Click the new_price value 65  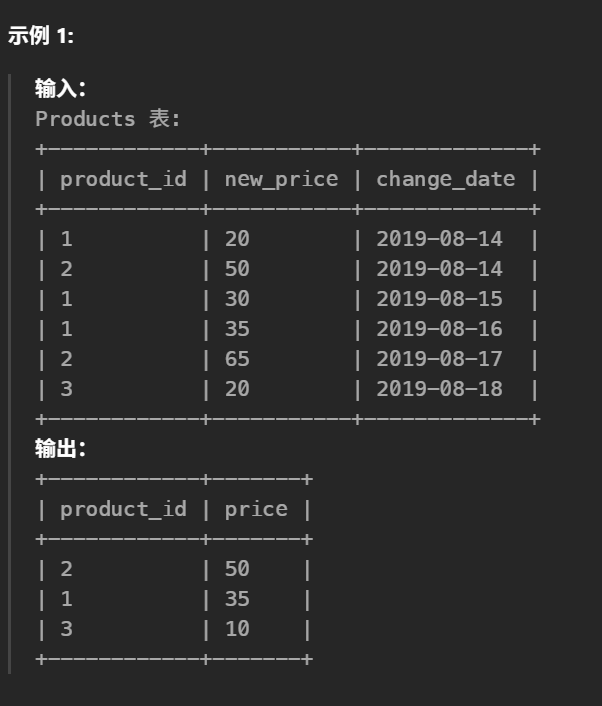[x=237, y=359]
